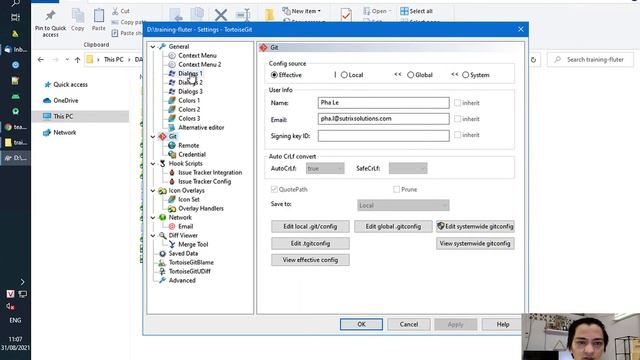Click the Hook Scripts hook icon
The image size is (640, 360).
162,163
